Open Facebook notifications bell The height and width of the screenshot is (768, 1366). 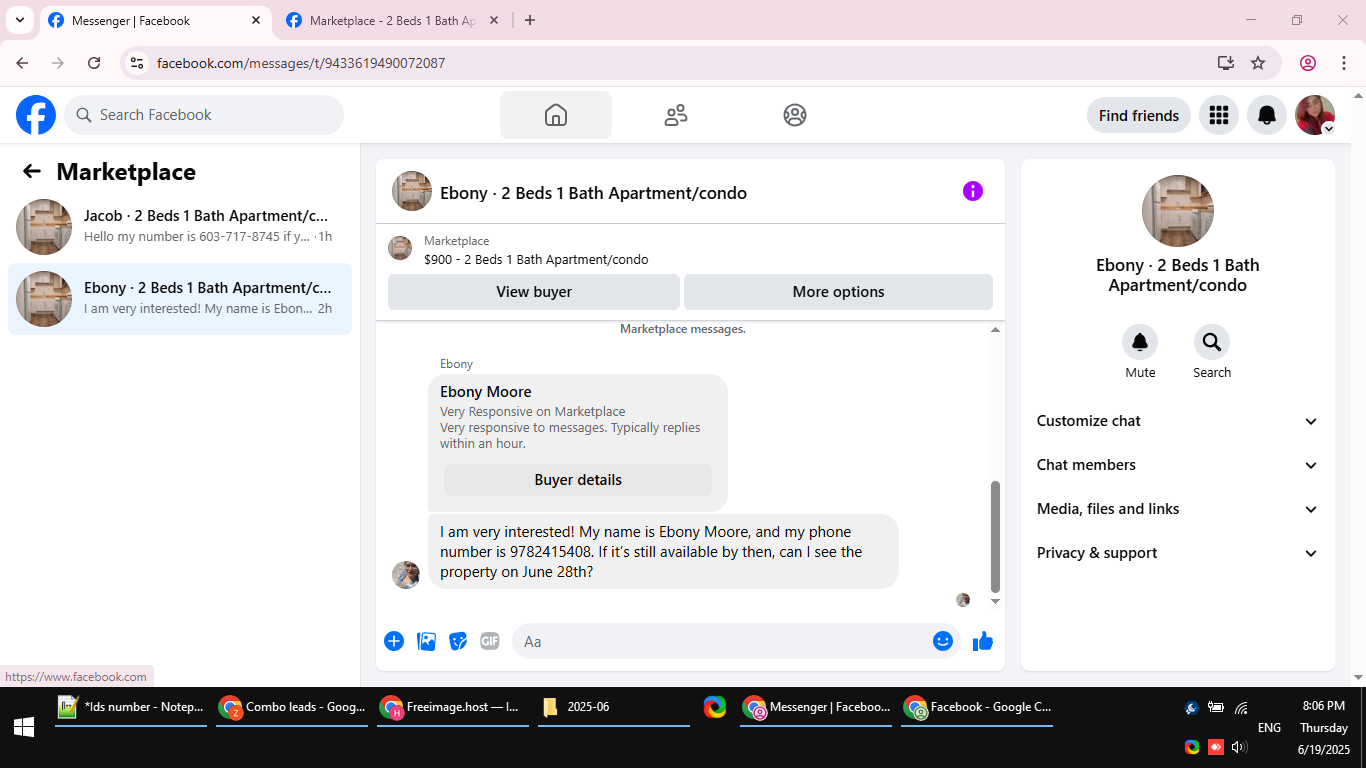[1267, 115]
